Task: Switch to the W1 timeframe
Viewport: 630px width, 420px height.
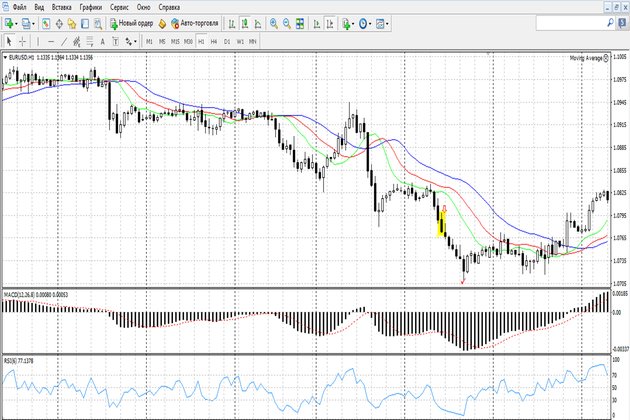Action: [240, 41]
